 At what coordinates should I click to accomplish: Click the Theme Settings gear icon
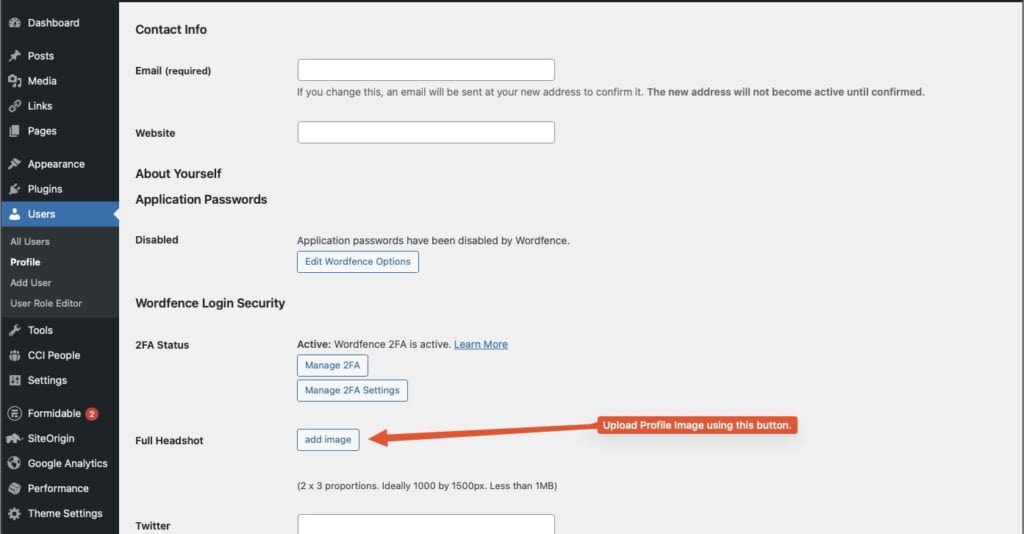[x=14, y=513]
